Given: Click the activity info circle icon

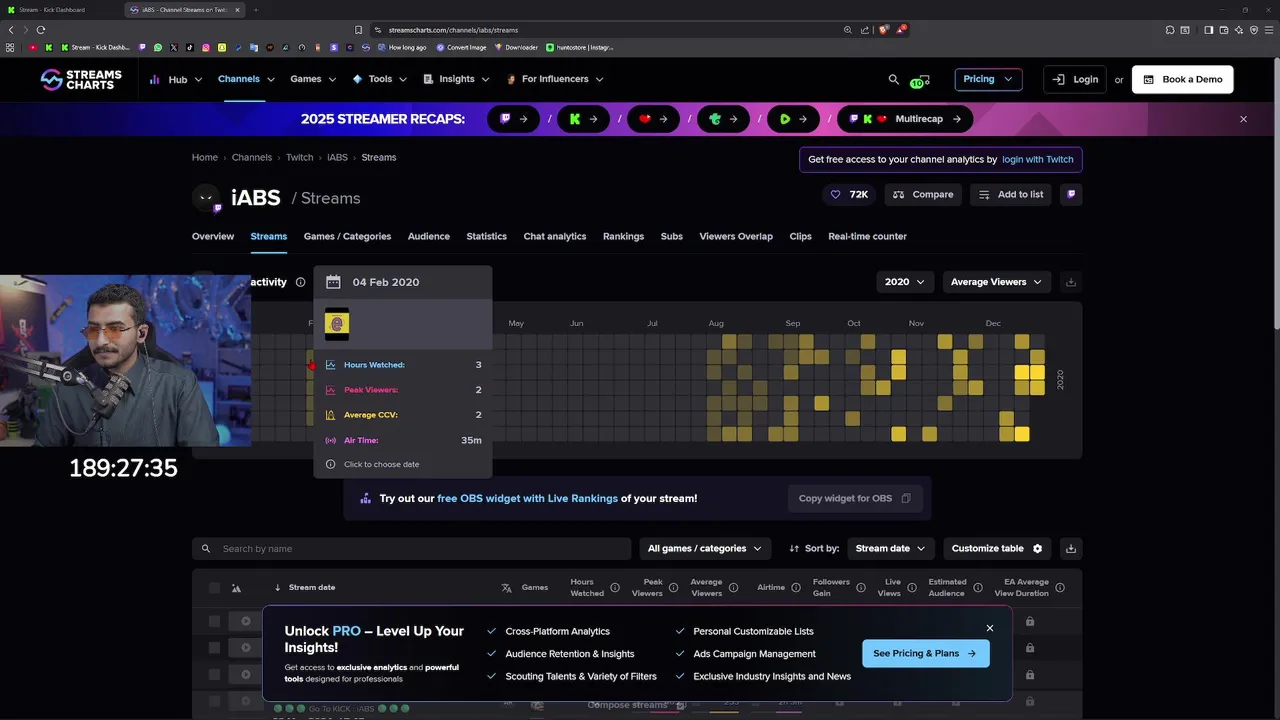Looking at the screenshot, I should (300, 282).
